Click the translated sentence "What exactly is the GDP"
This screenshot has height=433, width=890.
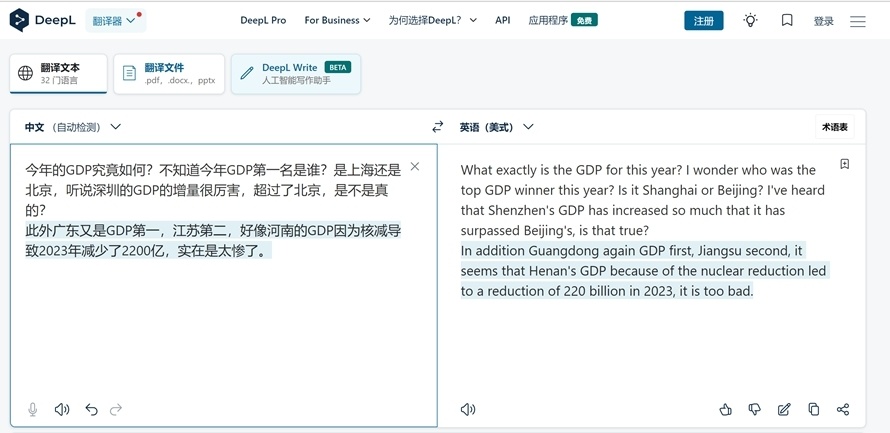click(x=572, y=170)
